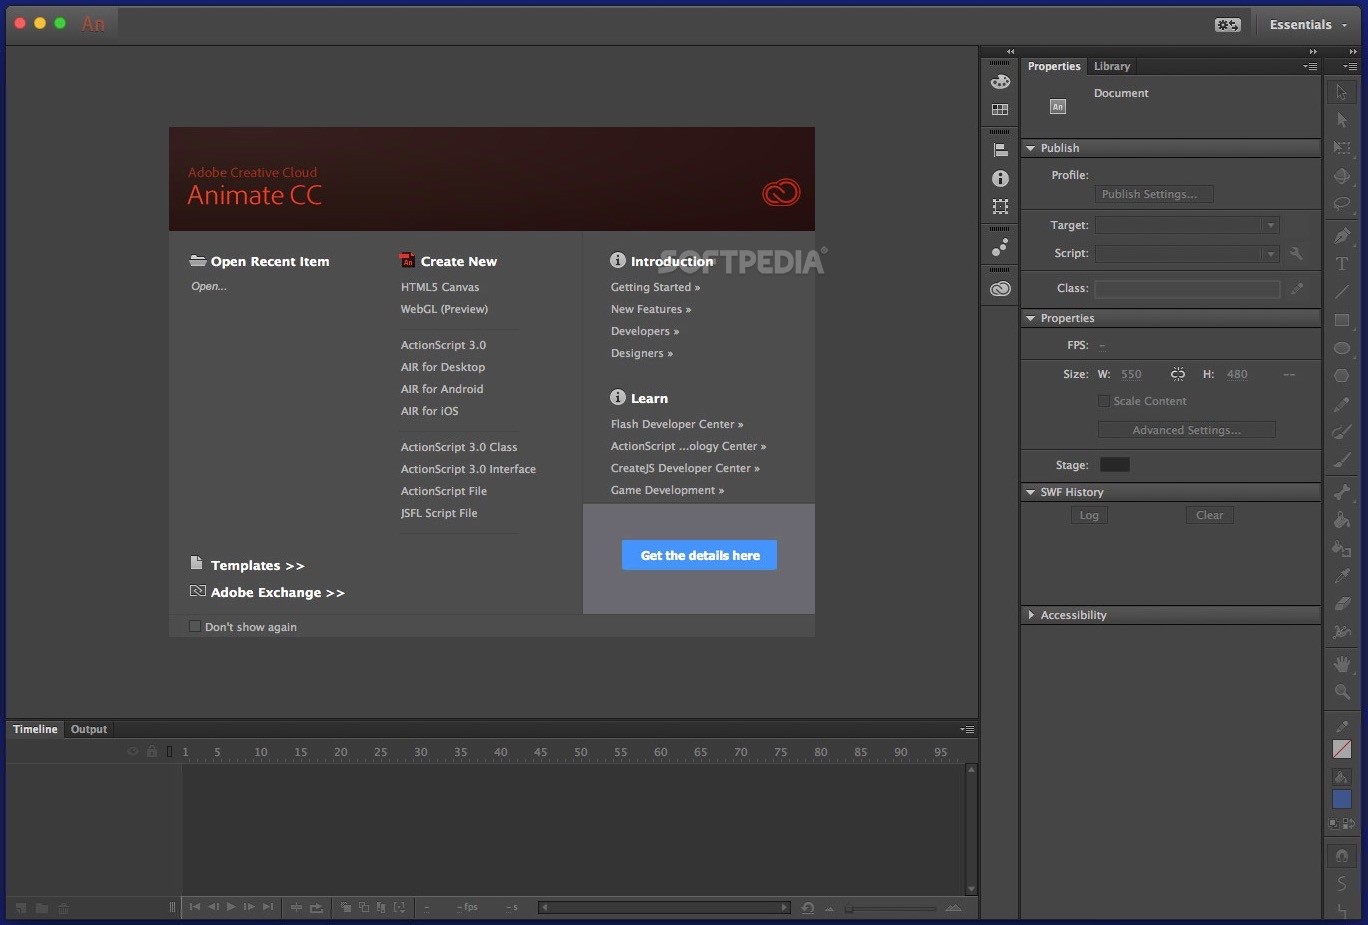
Task: Open the Transform panel icon
Action: click(x=1000, y=206)
